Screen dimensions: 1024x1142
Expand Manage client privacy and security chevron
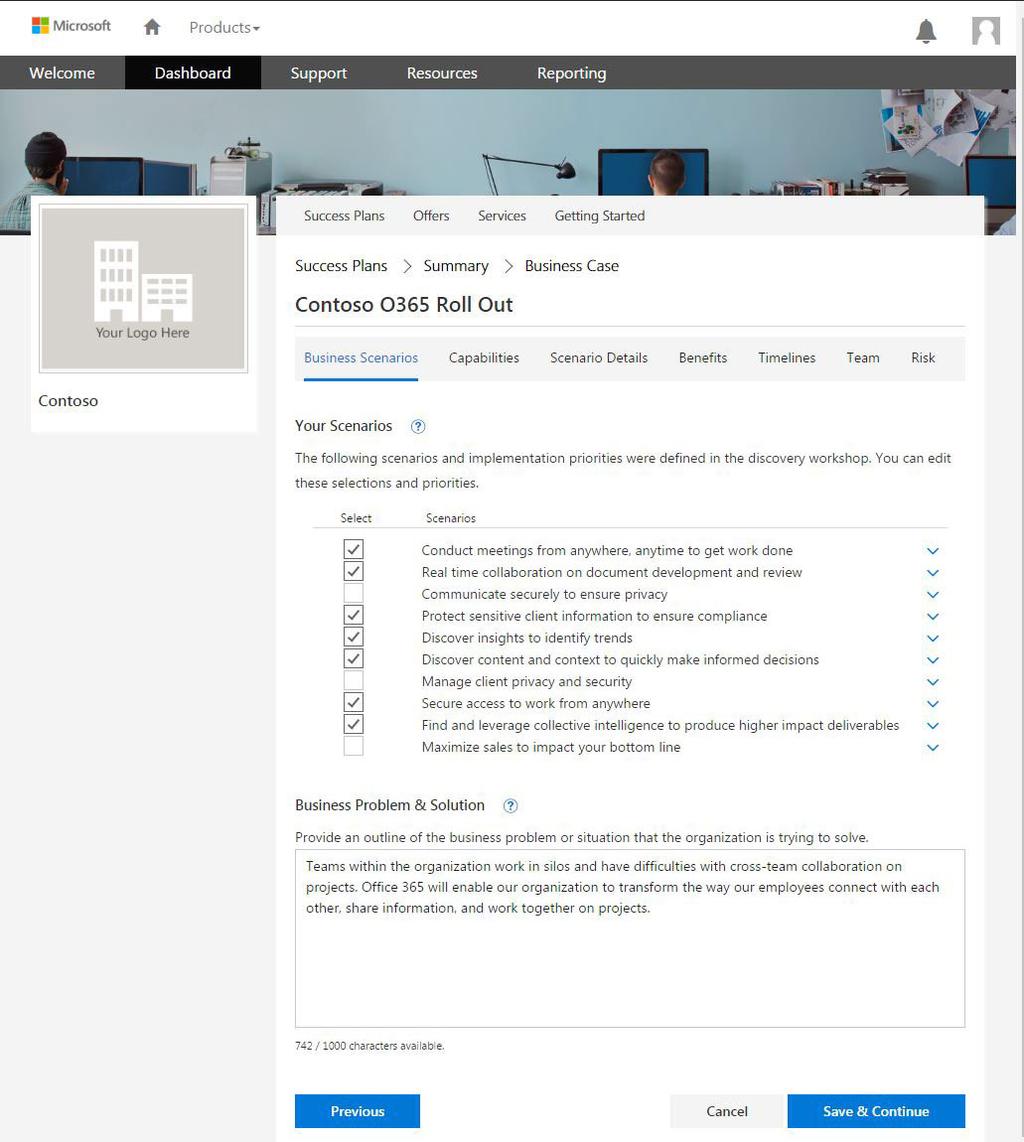(932, 682)
